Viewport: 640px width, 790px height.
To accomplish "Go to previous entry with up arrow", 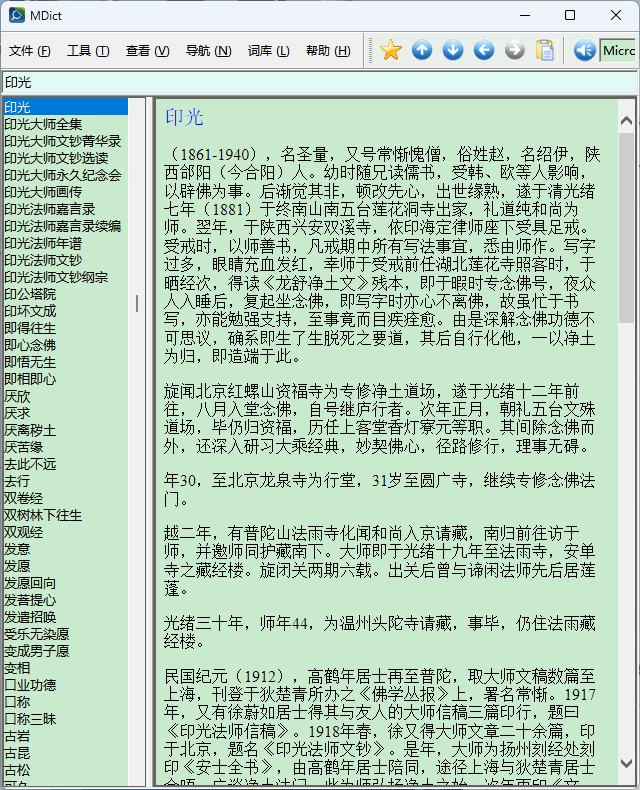I will (x=422, y=50).
